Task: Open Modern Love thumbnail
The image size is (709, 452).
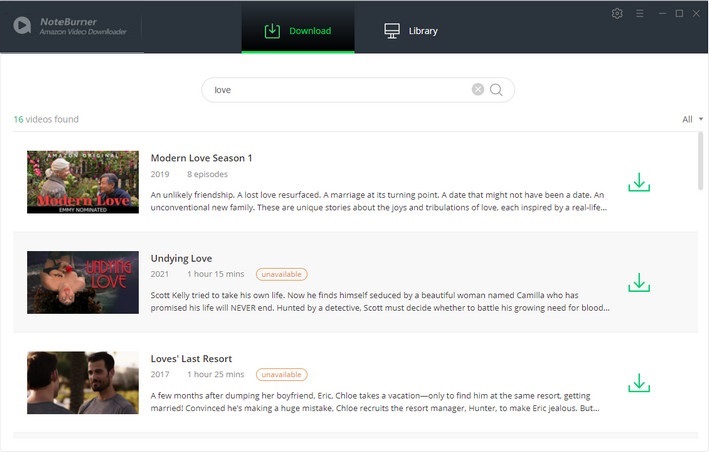Action: (x=83, y=182)
